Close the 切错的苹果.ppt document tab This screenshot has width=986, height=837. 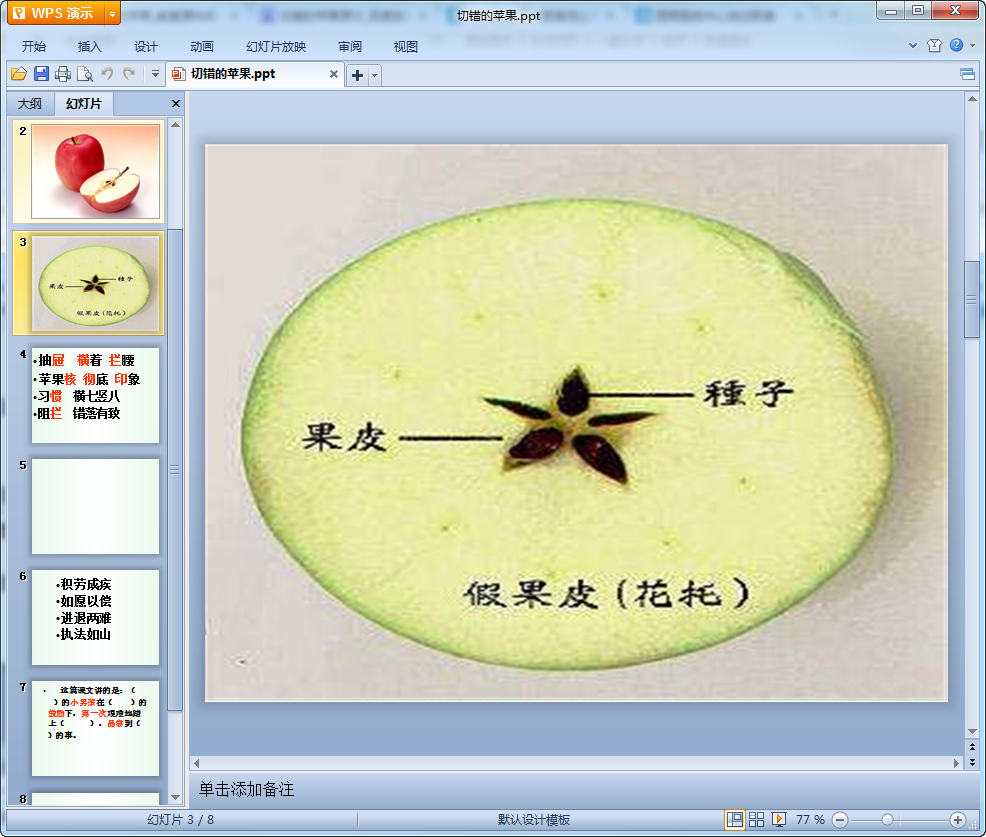coord(334,74)
